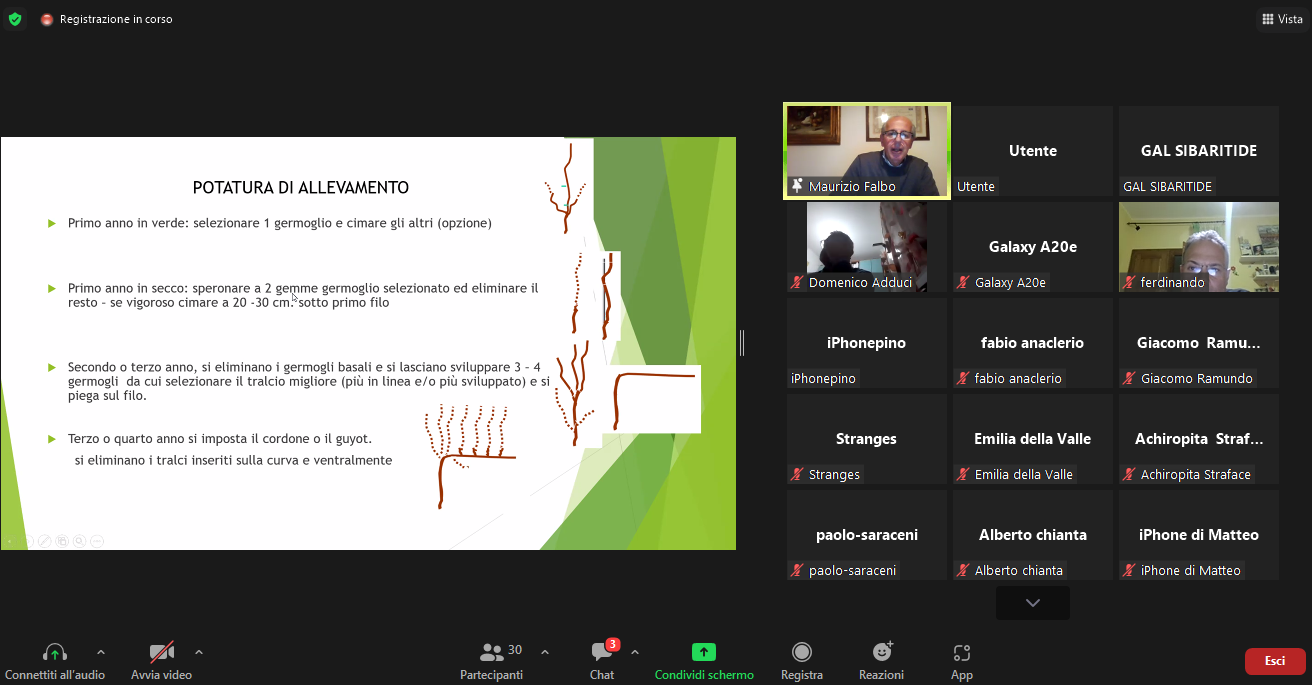Image resolution: width=1312 pixels, height=685 pixels.
Task: Click the panel divider handle beside shared slide
Action: pyautogui.click(x=742, y=343)
